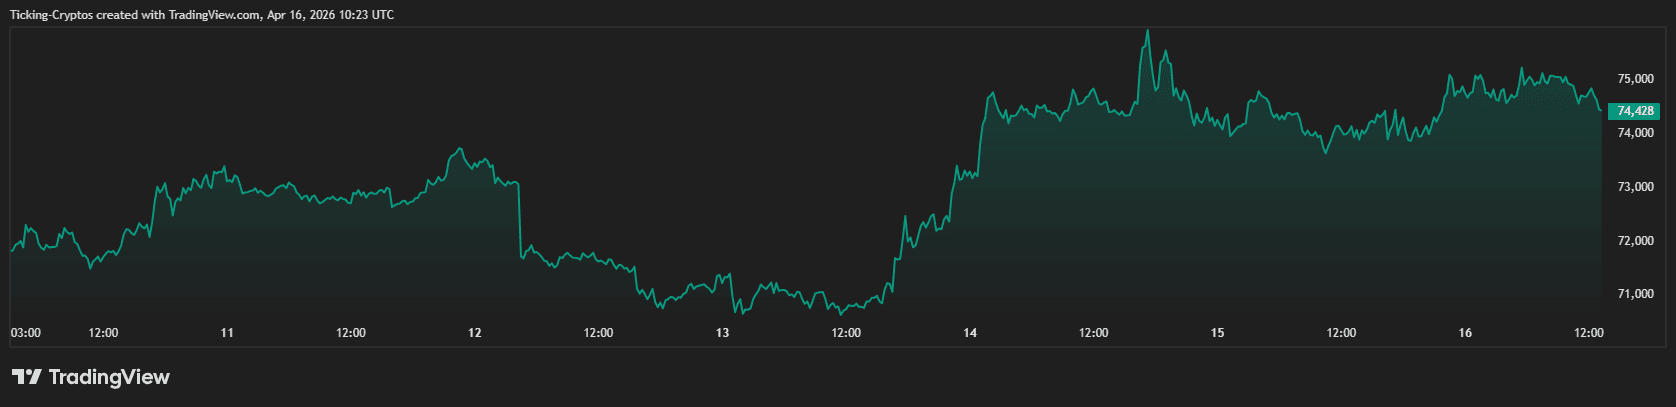
Task: Click the rightmost 12:00 time axis label
Action: tap(1588, 333)
